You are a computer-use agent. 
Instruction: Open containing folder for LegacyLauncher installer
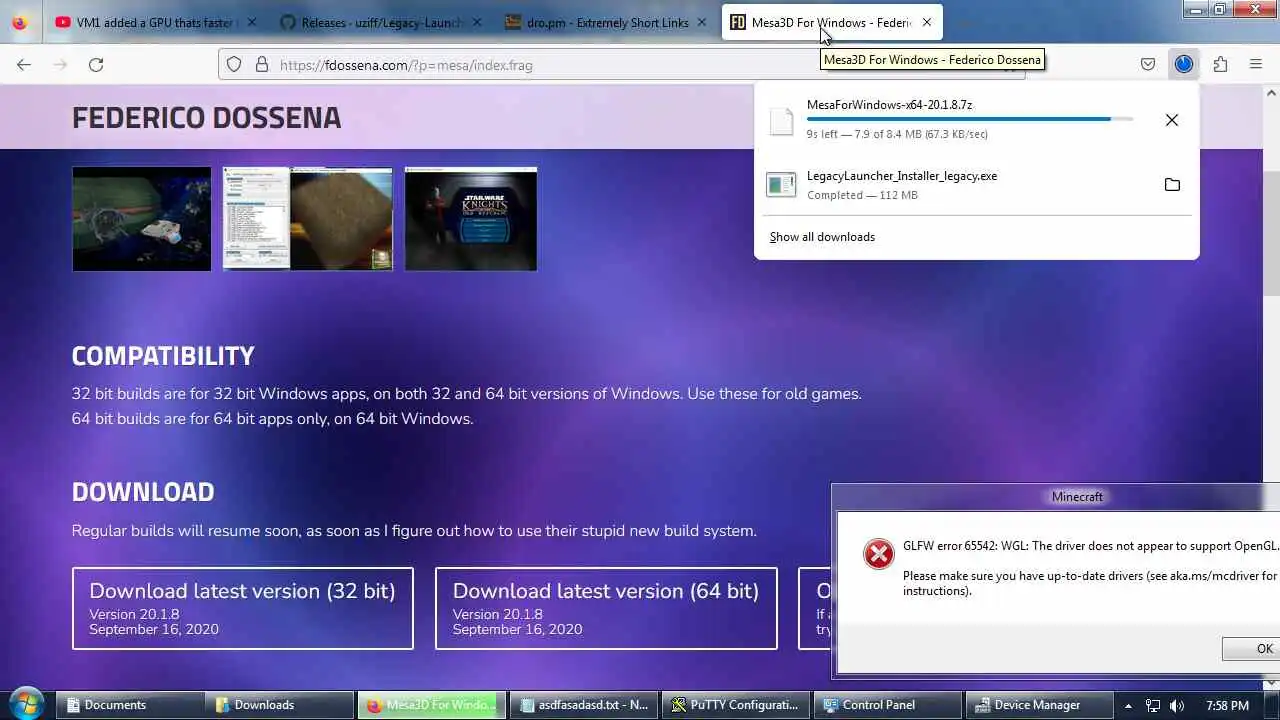tap(1172, 185)
